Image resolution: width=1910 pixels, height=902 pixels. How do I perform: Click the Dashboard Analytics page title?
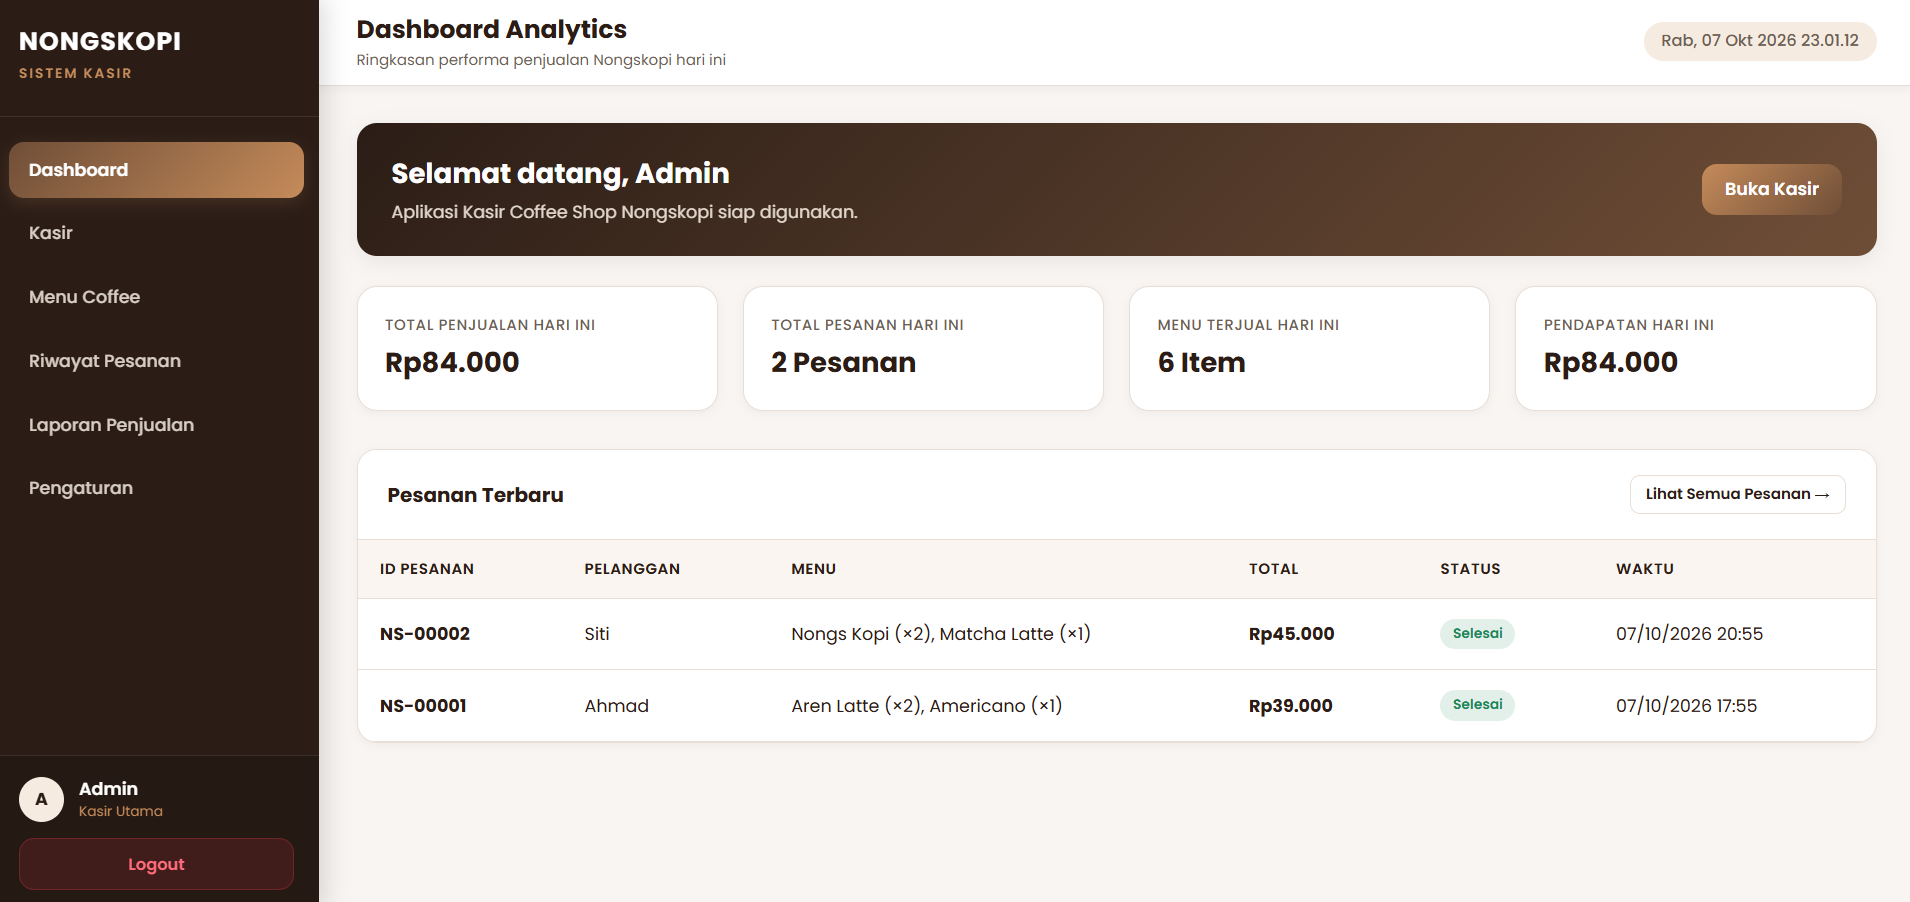tap(492, 30)
